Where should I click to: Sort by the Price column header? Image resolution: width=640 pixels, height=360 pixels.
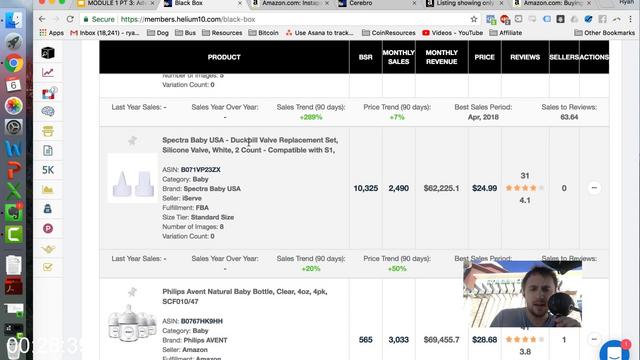(x=484, y=57)
